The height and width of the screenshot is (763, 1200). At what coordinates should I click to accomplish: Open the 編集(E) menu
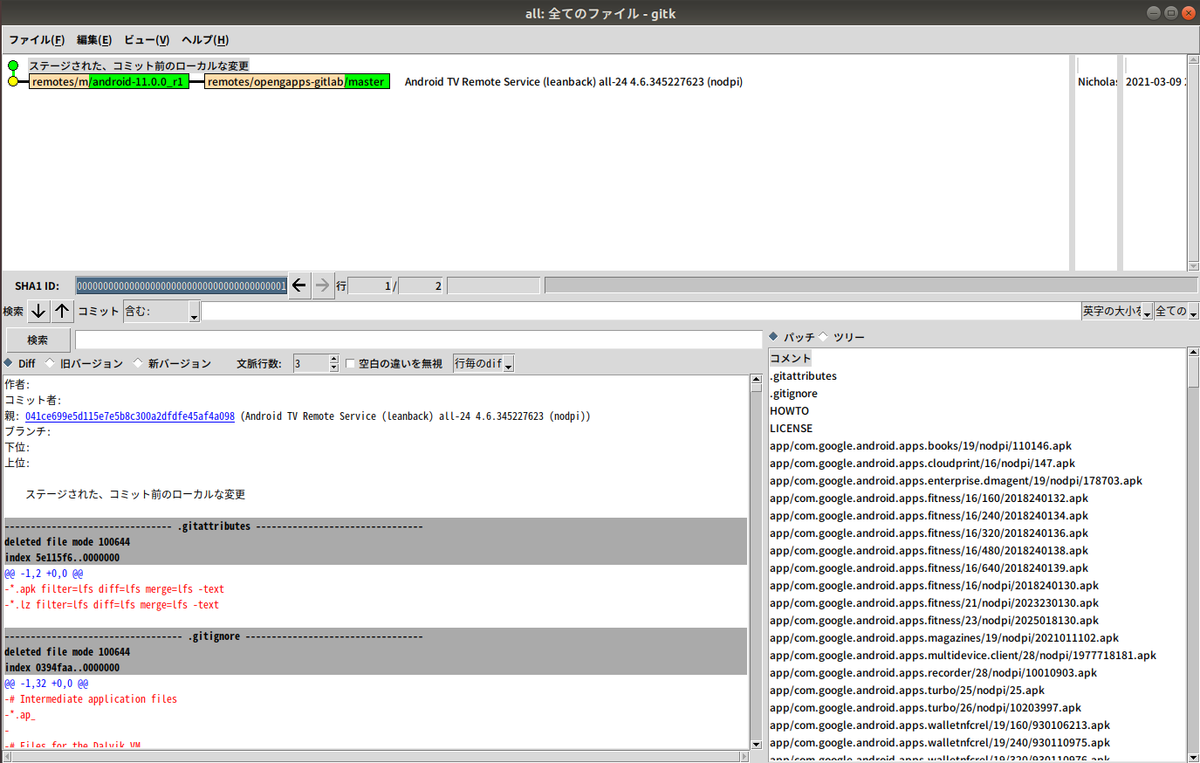[94, 40]
